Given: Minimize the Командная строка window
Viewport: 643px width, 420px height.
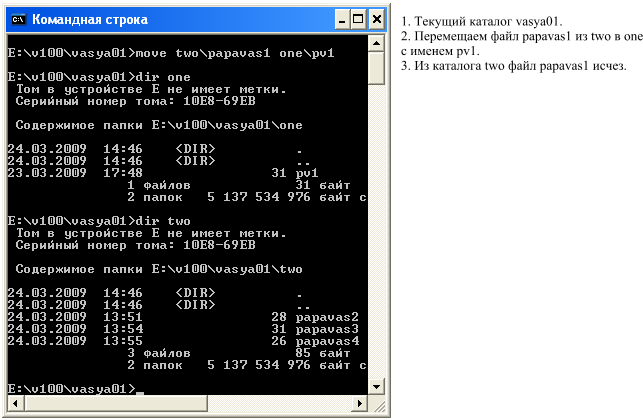Looking at the screenshot, I should click(x=342, y=19).
